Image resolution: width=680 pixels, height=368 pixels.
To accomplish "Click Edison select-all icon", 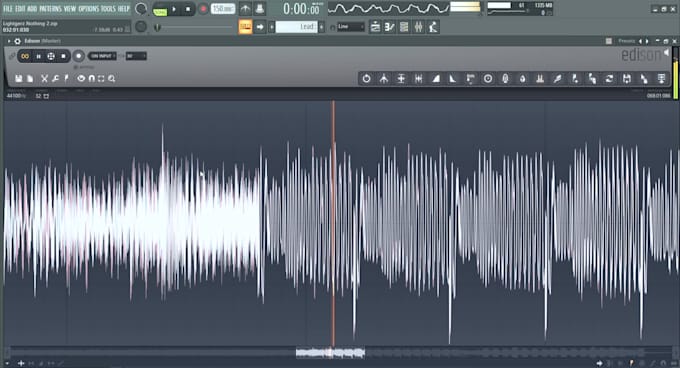I will tap(101, 78).
